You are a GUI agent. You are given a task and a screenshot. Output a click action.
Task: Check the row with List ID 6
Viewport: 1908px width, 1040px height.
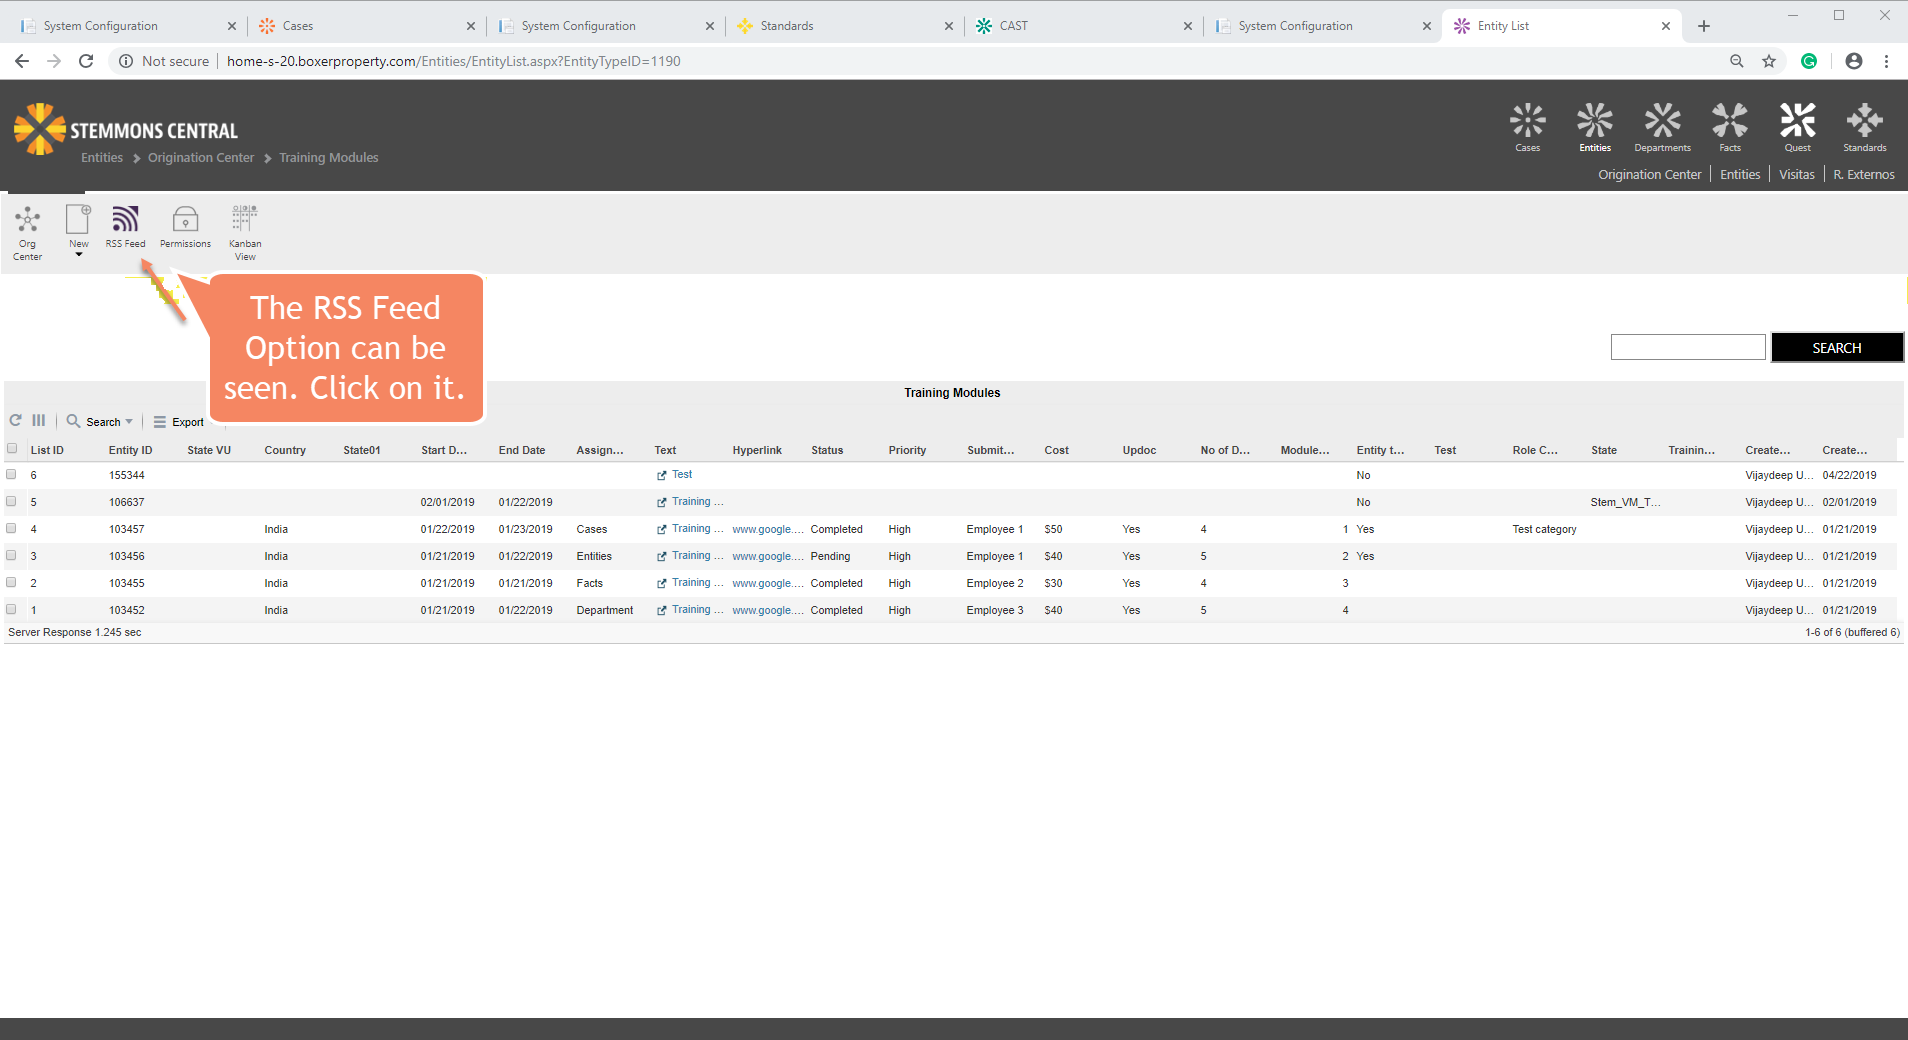click(12, 474)
